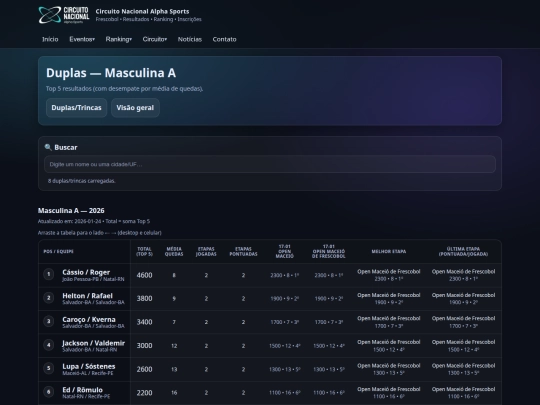Focus the name or city search field
The image size is (540, 405).
270,164
